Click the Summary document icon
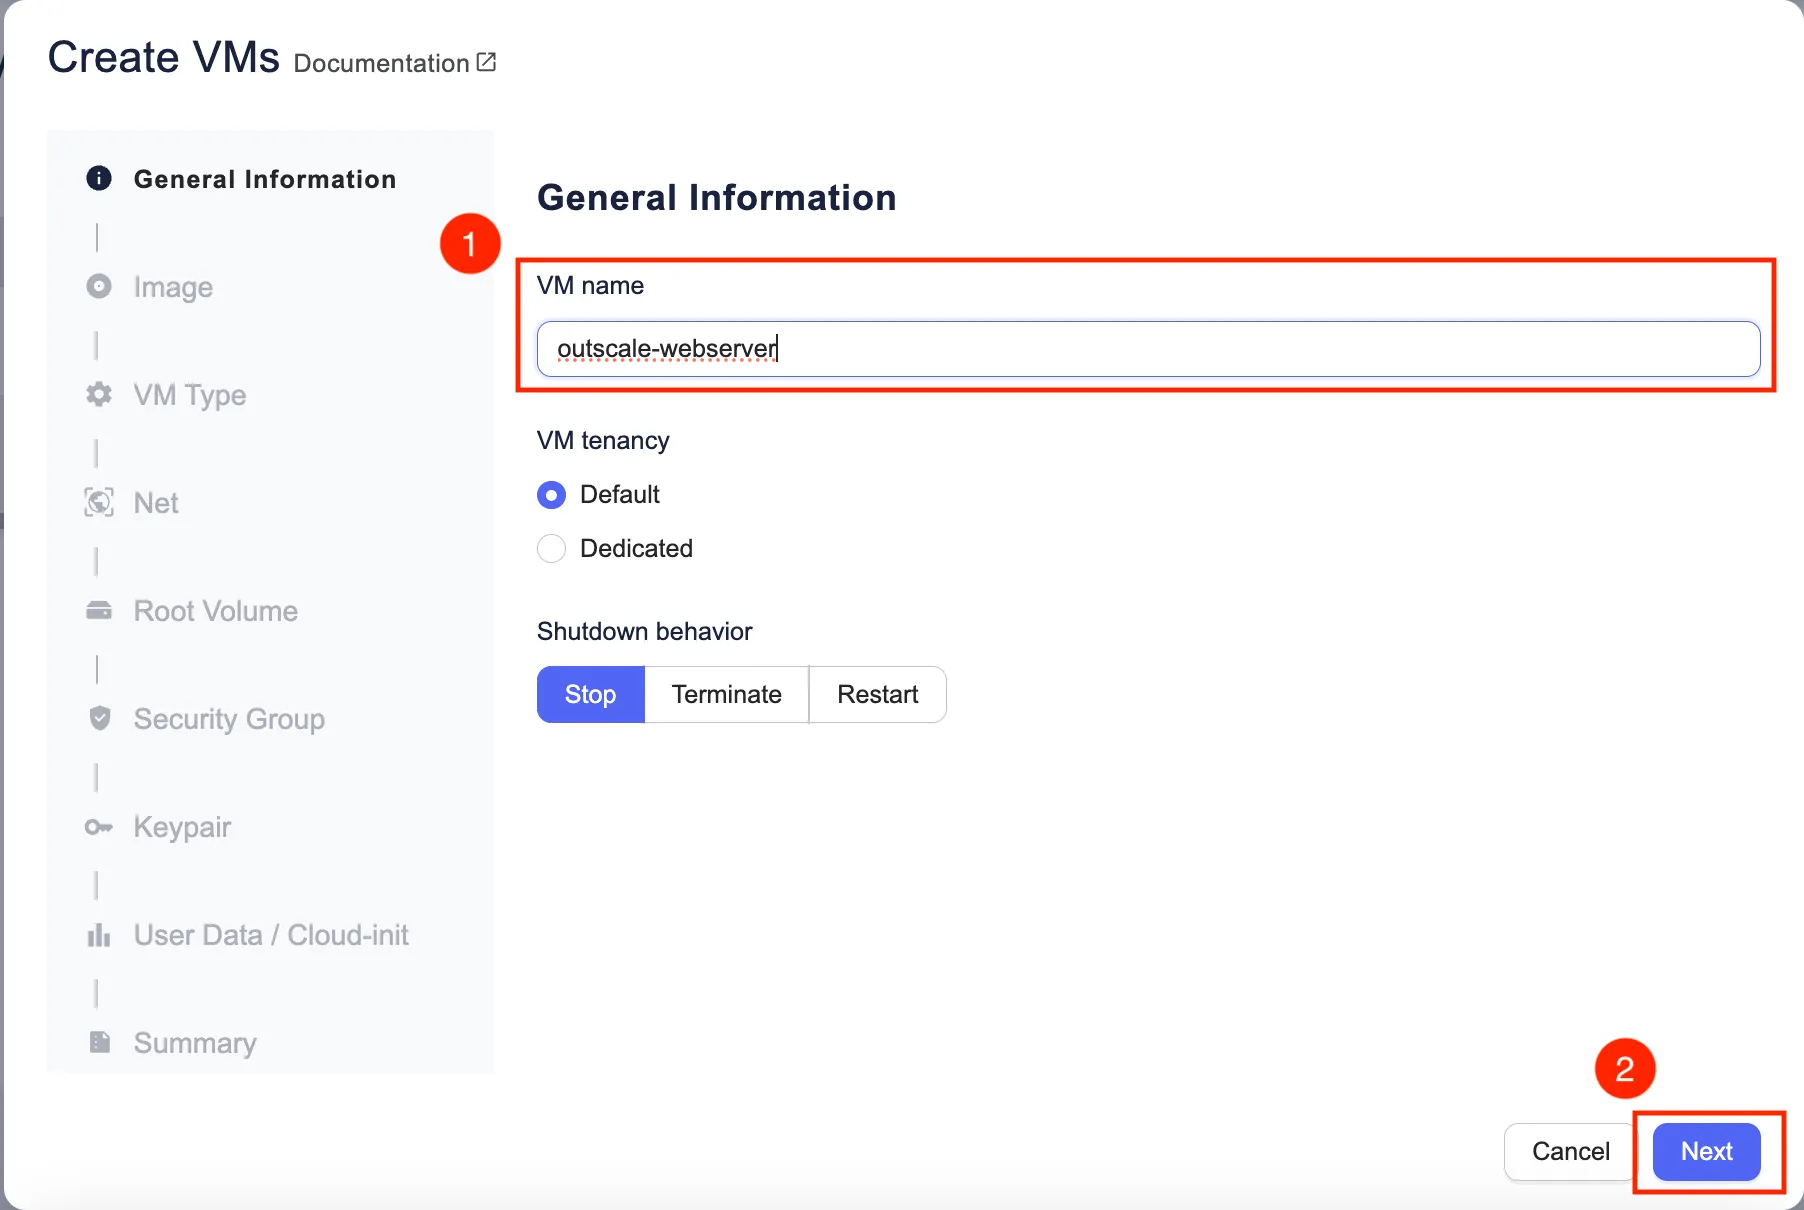 (x=99, y=1042)
